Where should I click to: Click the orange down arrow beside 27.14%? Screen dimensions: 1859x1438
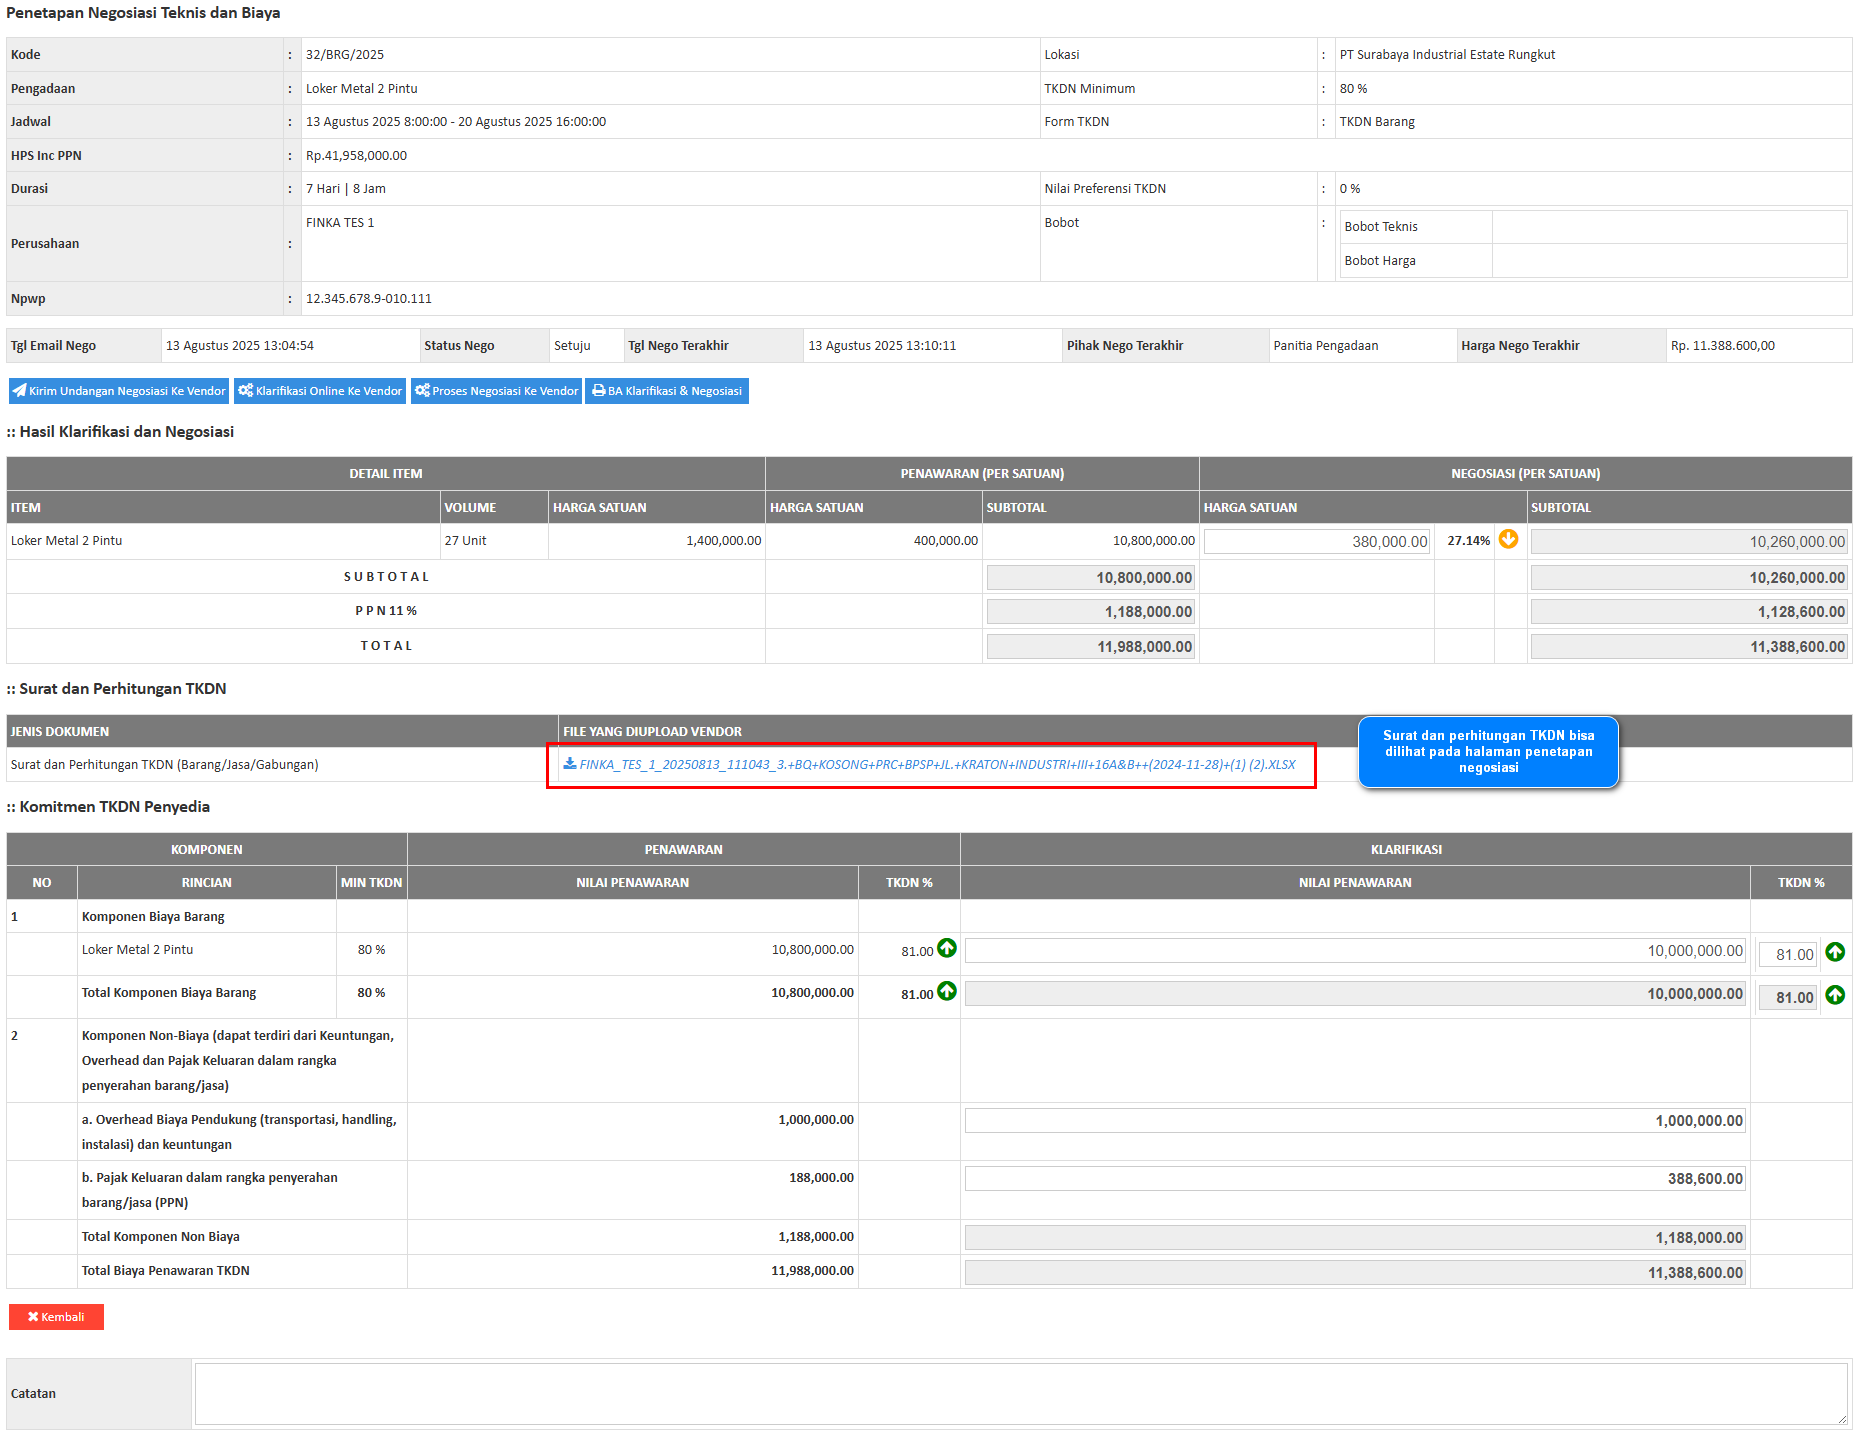[x=1508, y=540]
